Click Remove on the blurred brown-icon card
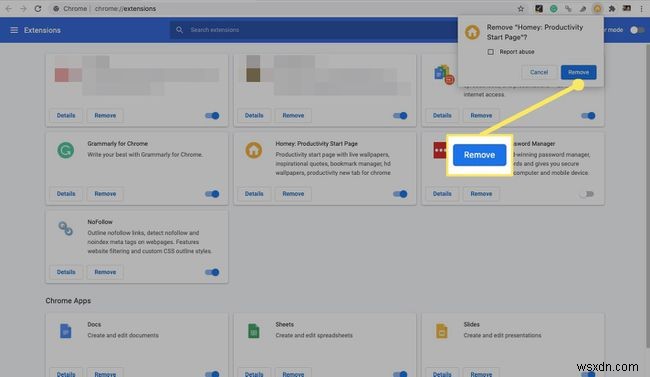This screenshot has width=650, height=377. 293,115
